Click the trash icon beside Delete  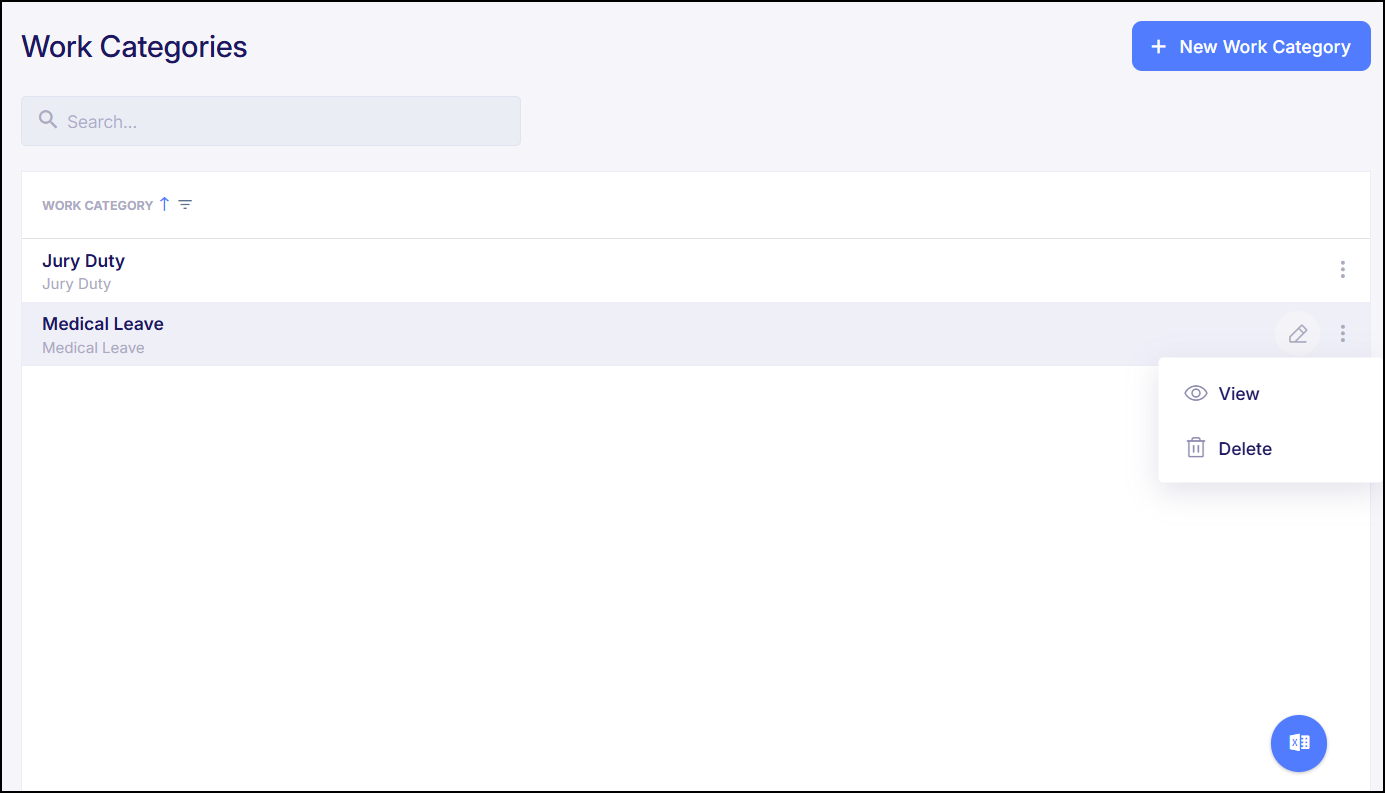(1195, 448)
